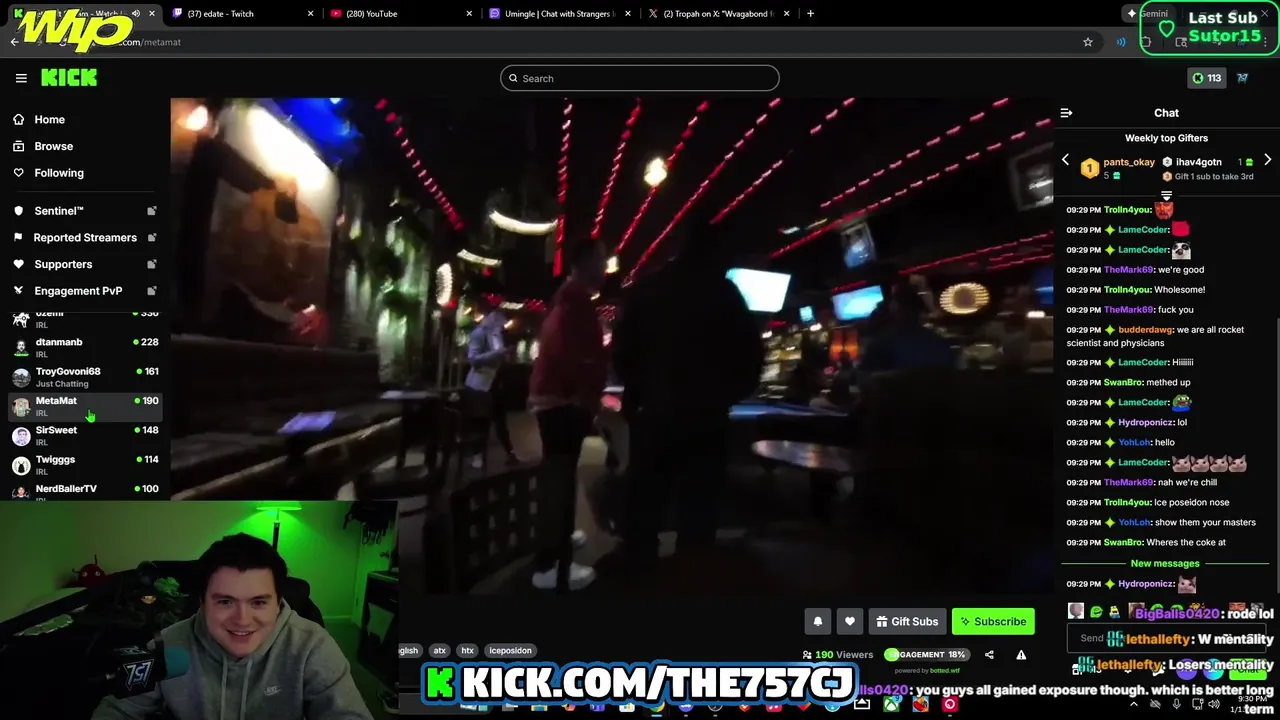Click the taskbar microphone icon

1177,704
